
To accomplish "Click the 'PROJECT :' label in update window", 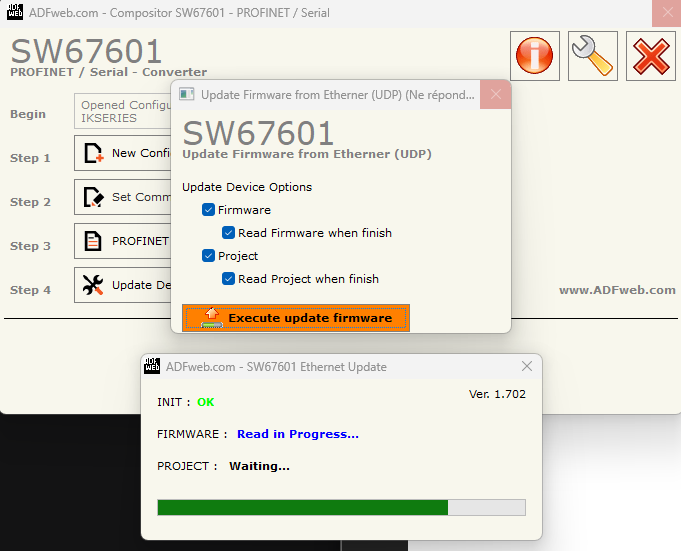I will point(187,466).
